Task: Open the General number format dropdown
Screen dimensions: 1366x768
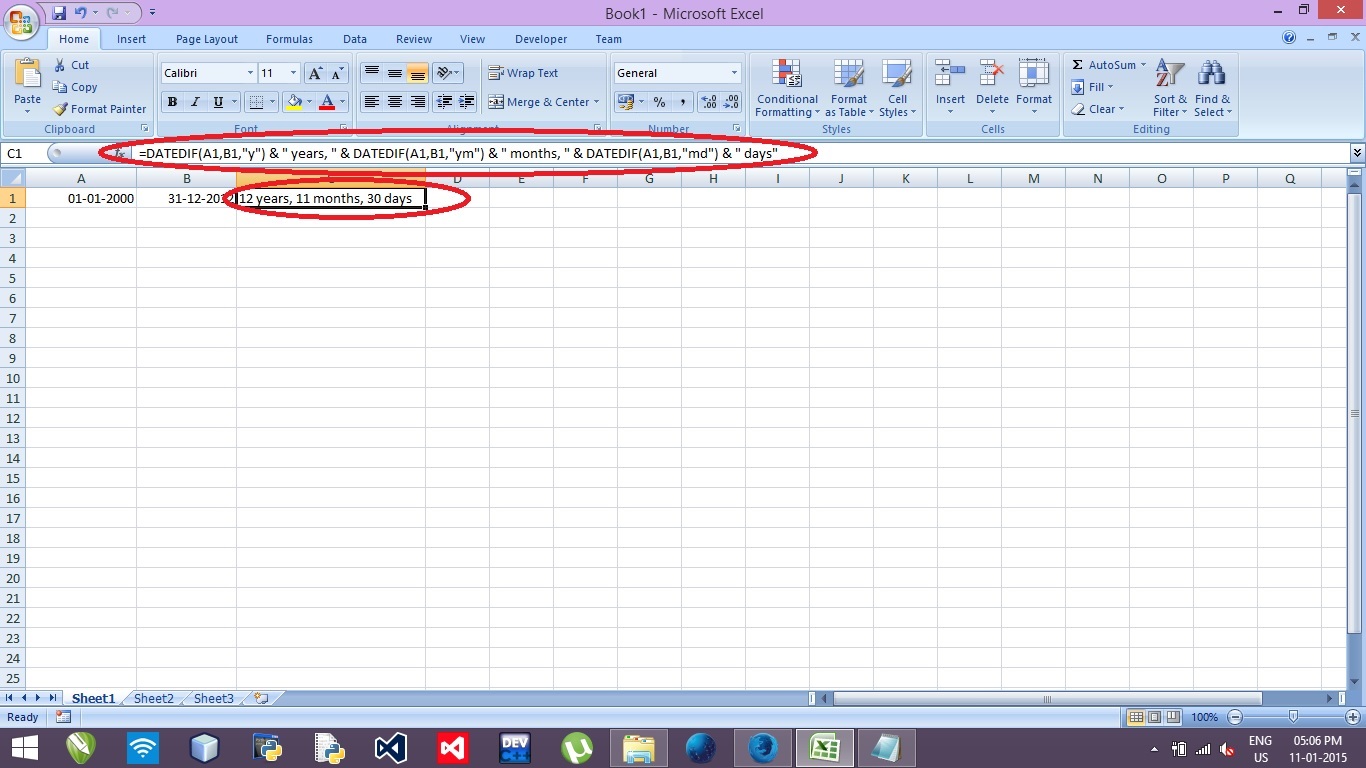Action: tap(734, 73)
